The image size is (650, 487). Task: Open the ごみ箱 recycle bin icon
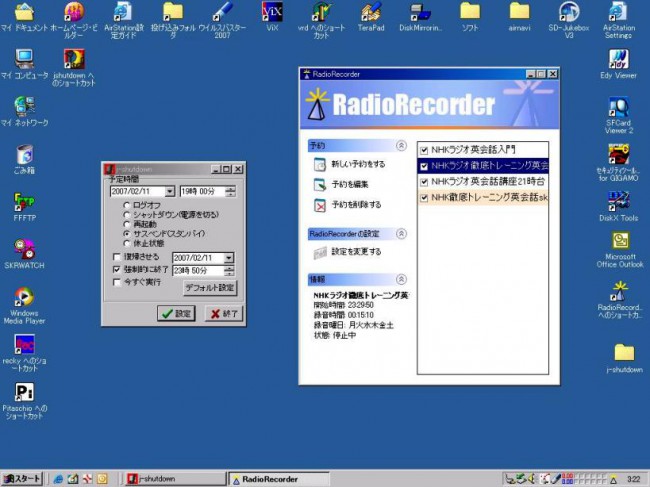point(24,154)
